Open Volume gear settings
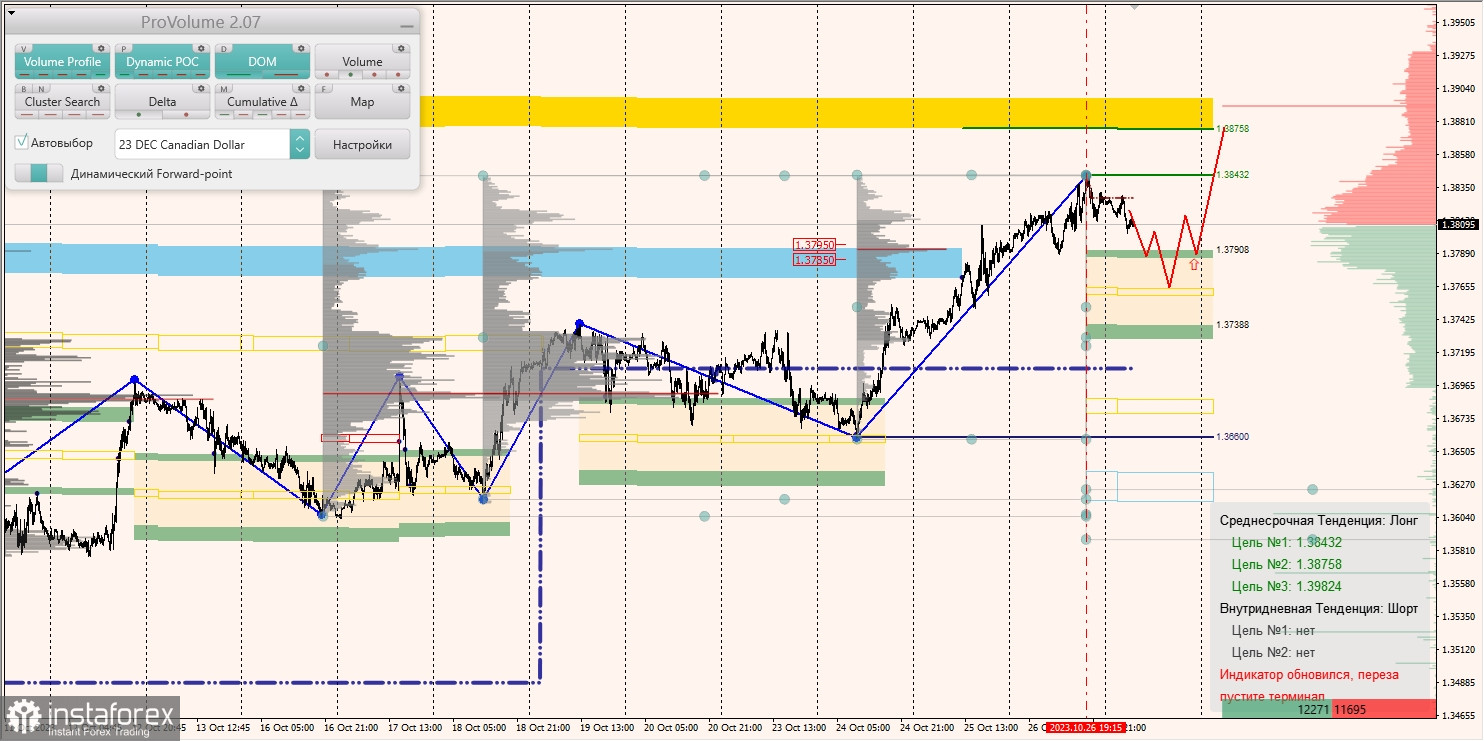The width and height of the screenshot is (1484, 741). click(x=400, y=48)
